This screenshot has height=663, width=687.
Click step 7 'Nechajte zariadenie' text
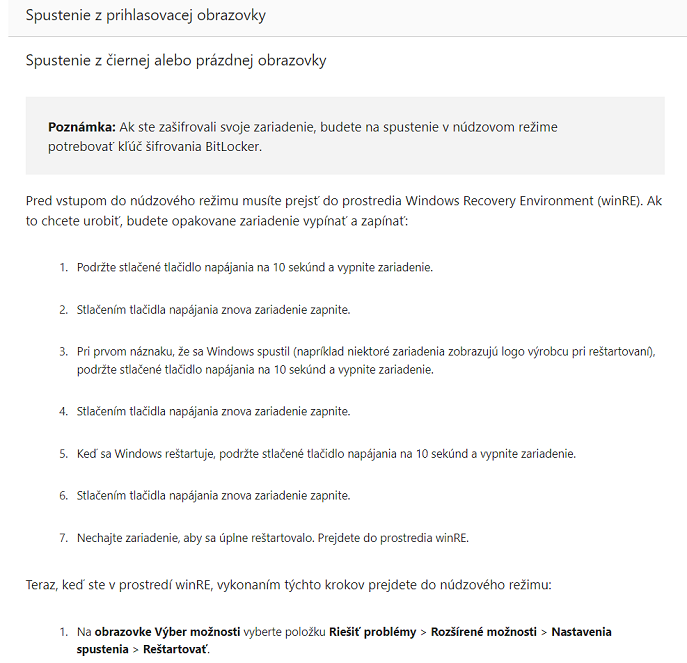[x=273, y=538]
